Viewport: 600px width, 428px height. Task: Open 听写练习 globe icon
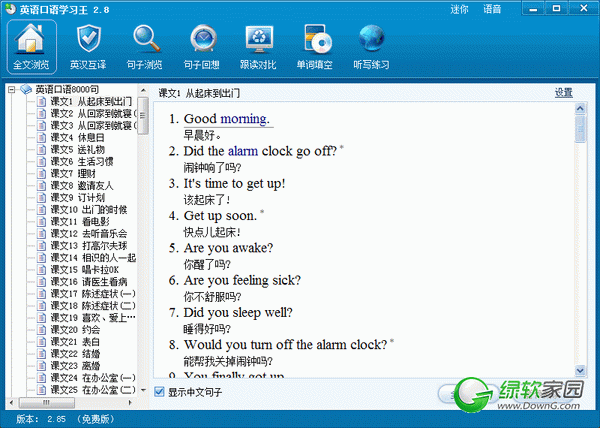[x=372, y=46]
